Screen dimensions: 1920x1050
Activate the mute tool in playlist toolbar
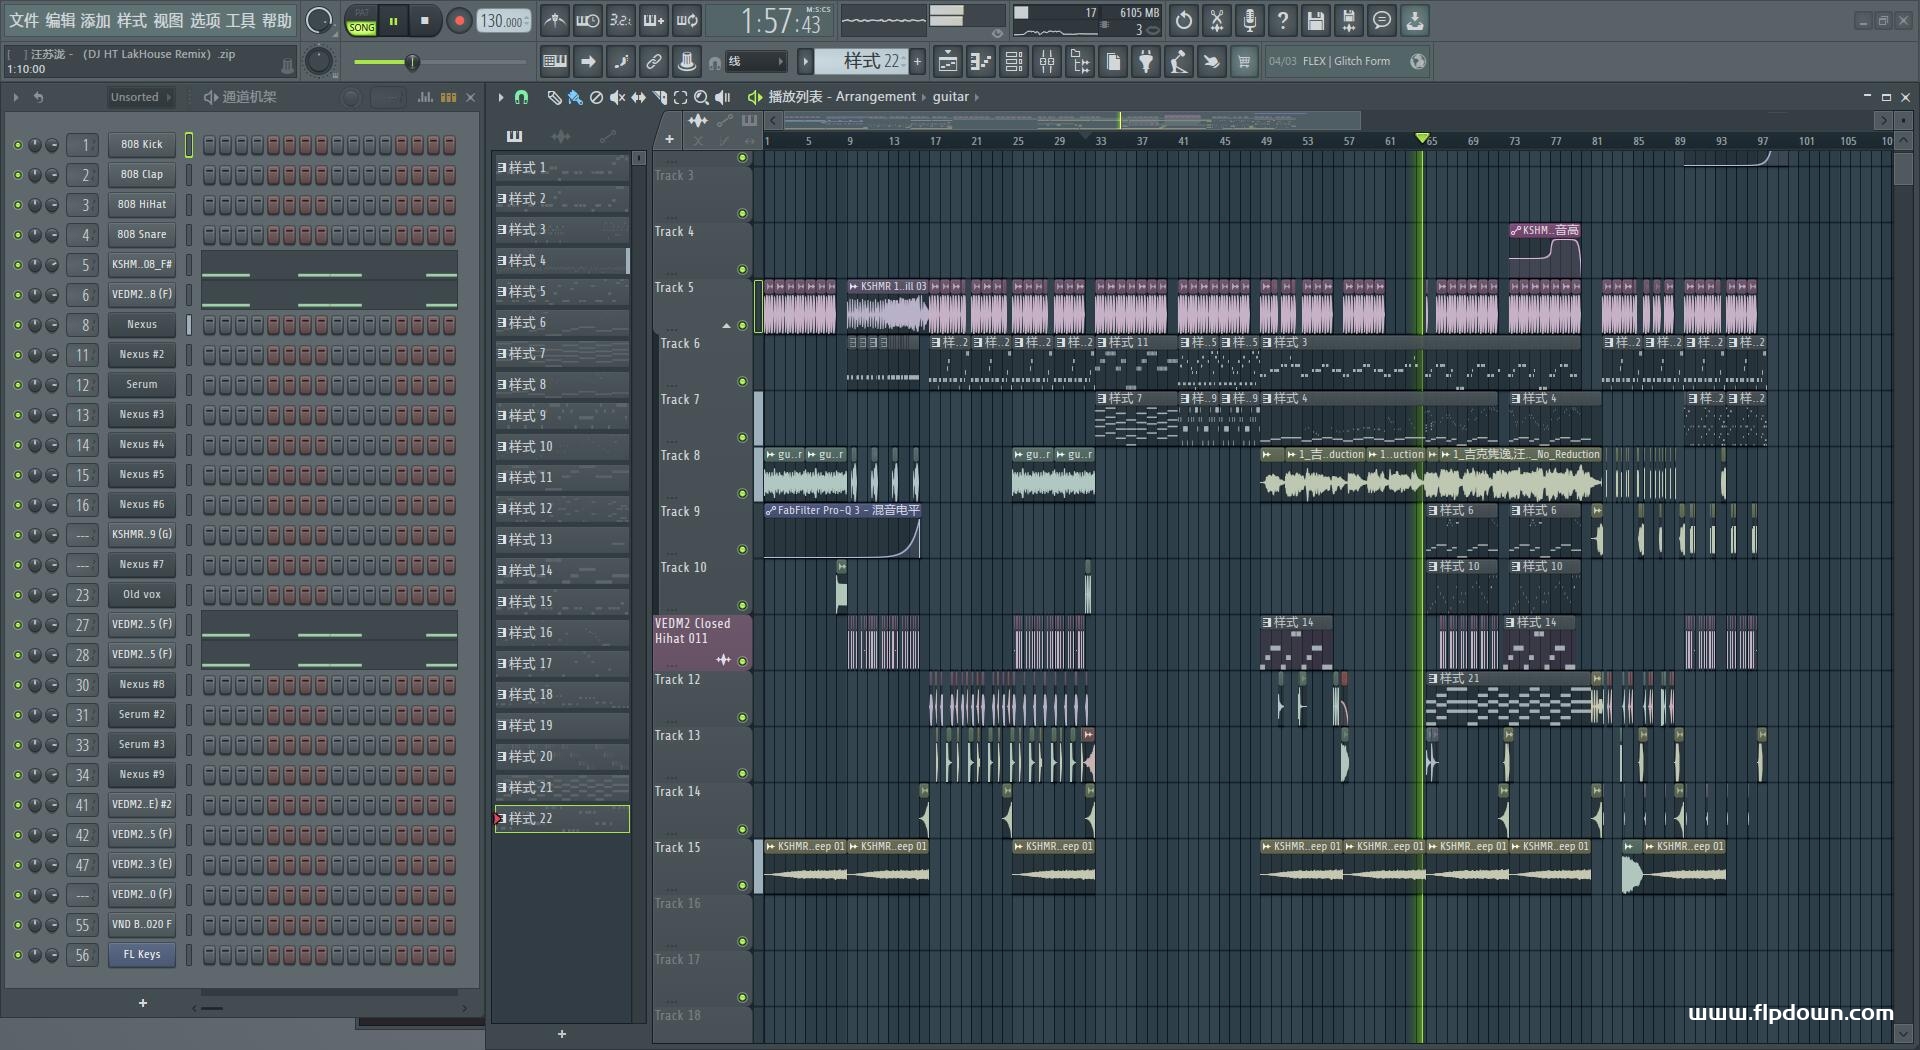(617, 97)
